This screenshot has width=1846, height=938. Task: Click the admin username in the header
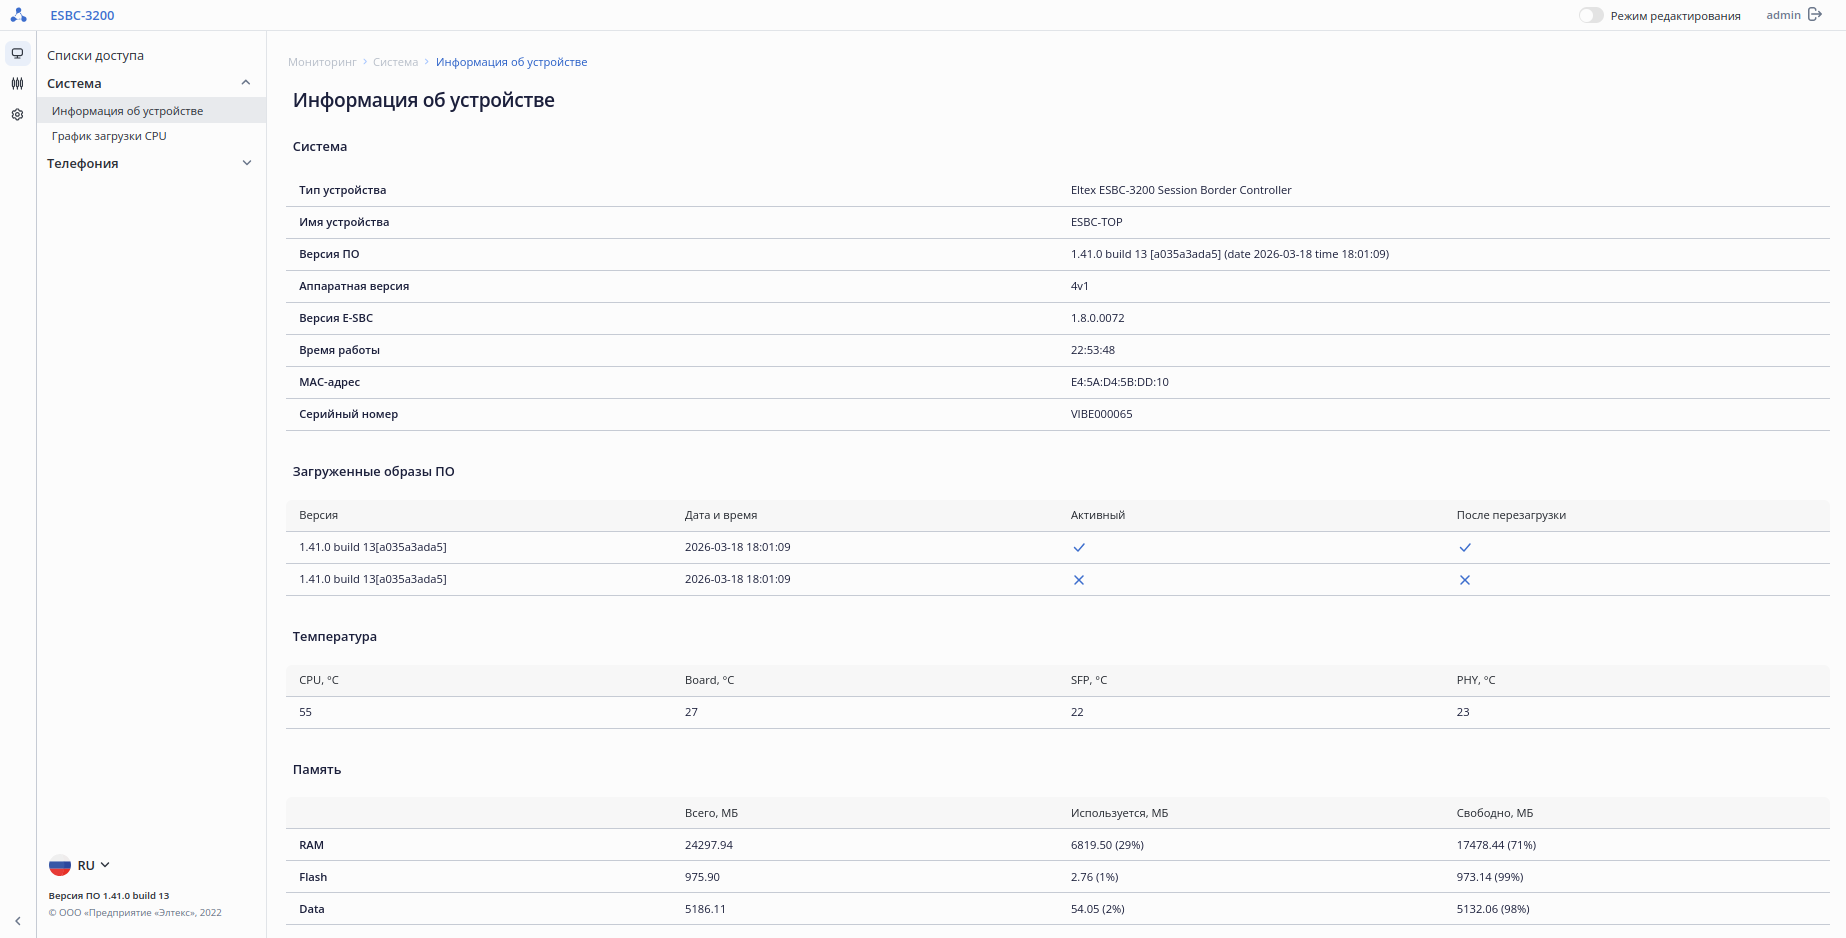pos(1783,15)
